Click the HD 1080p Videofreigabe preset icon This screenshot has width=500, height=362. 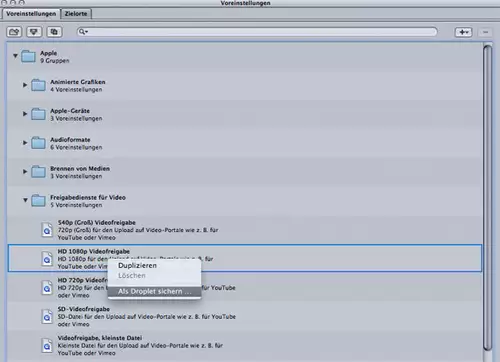pos(47,259)
